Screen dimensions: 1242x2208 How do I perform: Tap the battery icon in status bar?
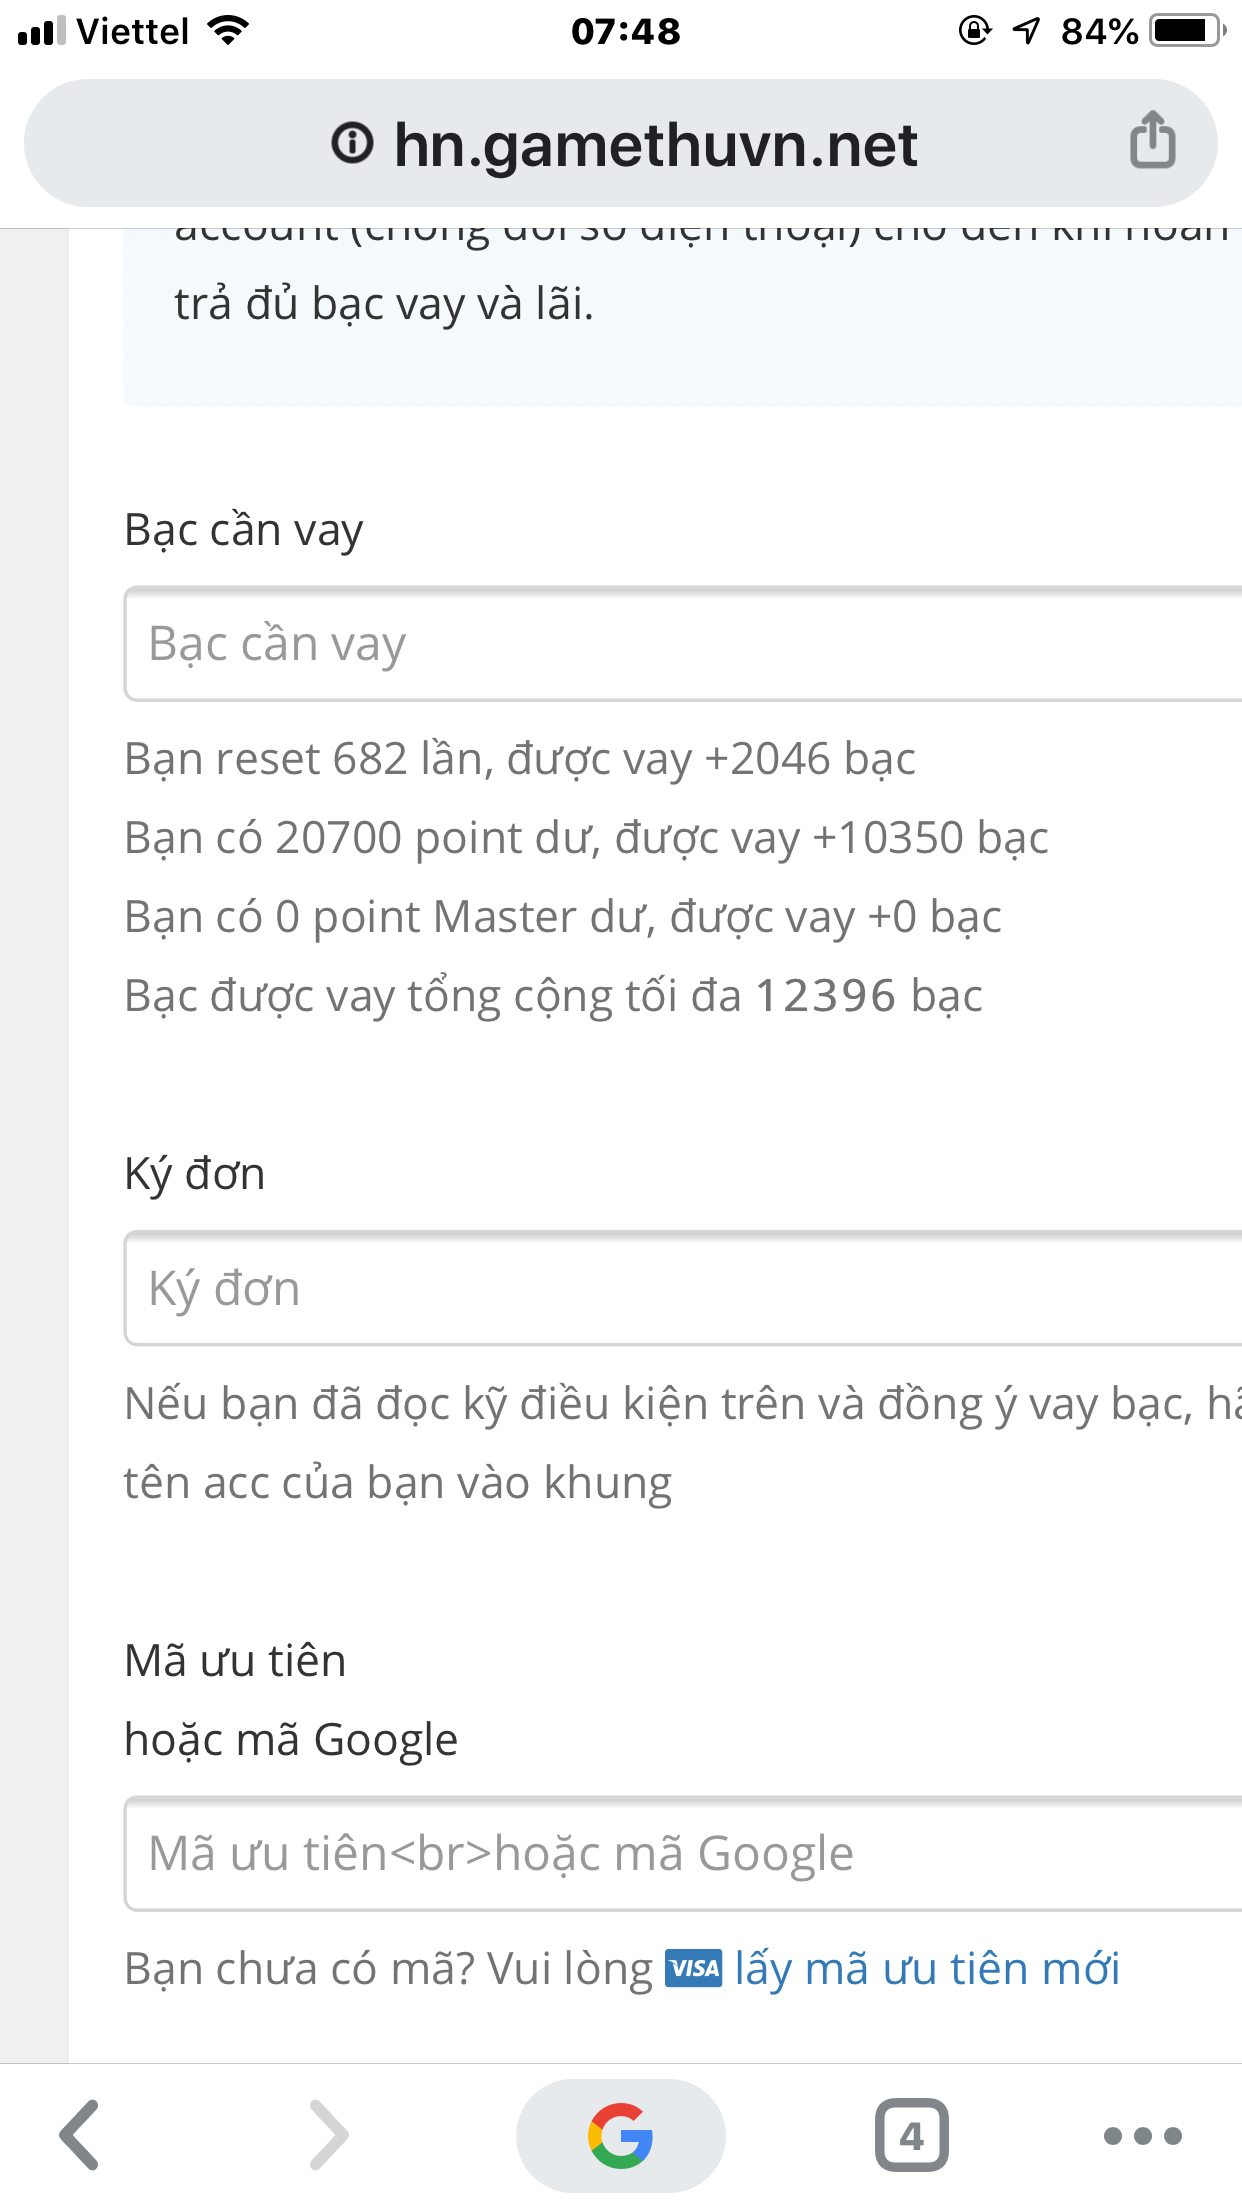click(1186, 31)
